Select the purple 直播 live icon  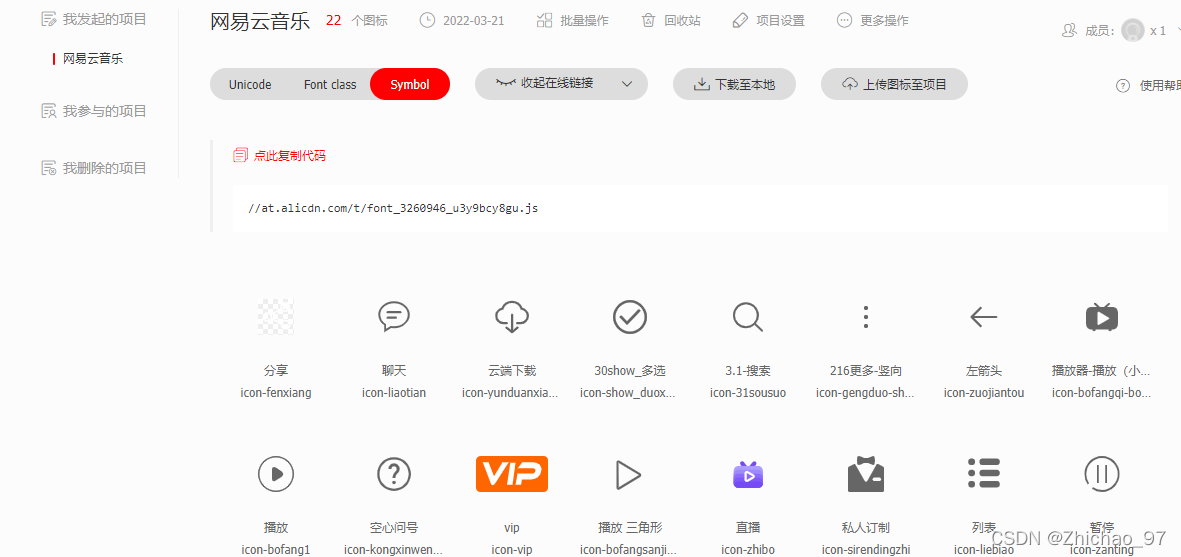click(x=748, y=474)
